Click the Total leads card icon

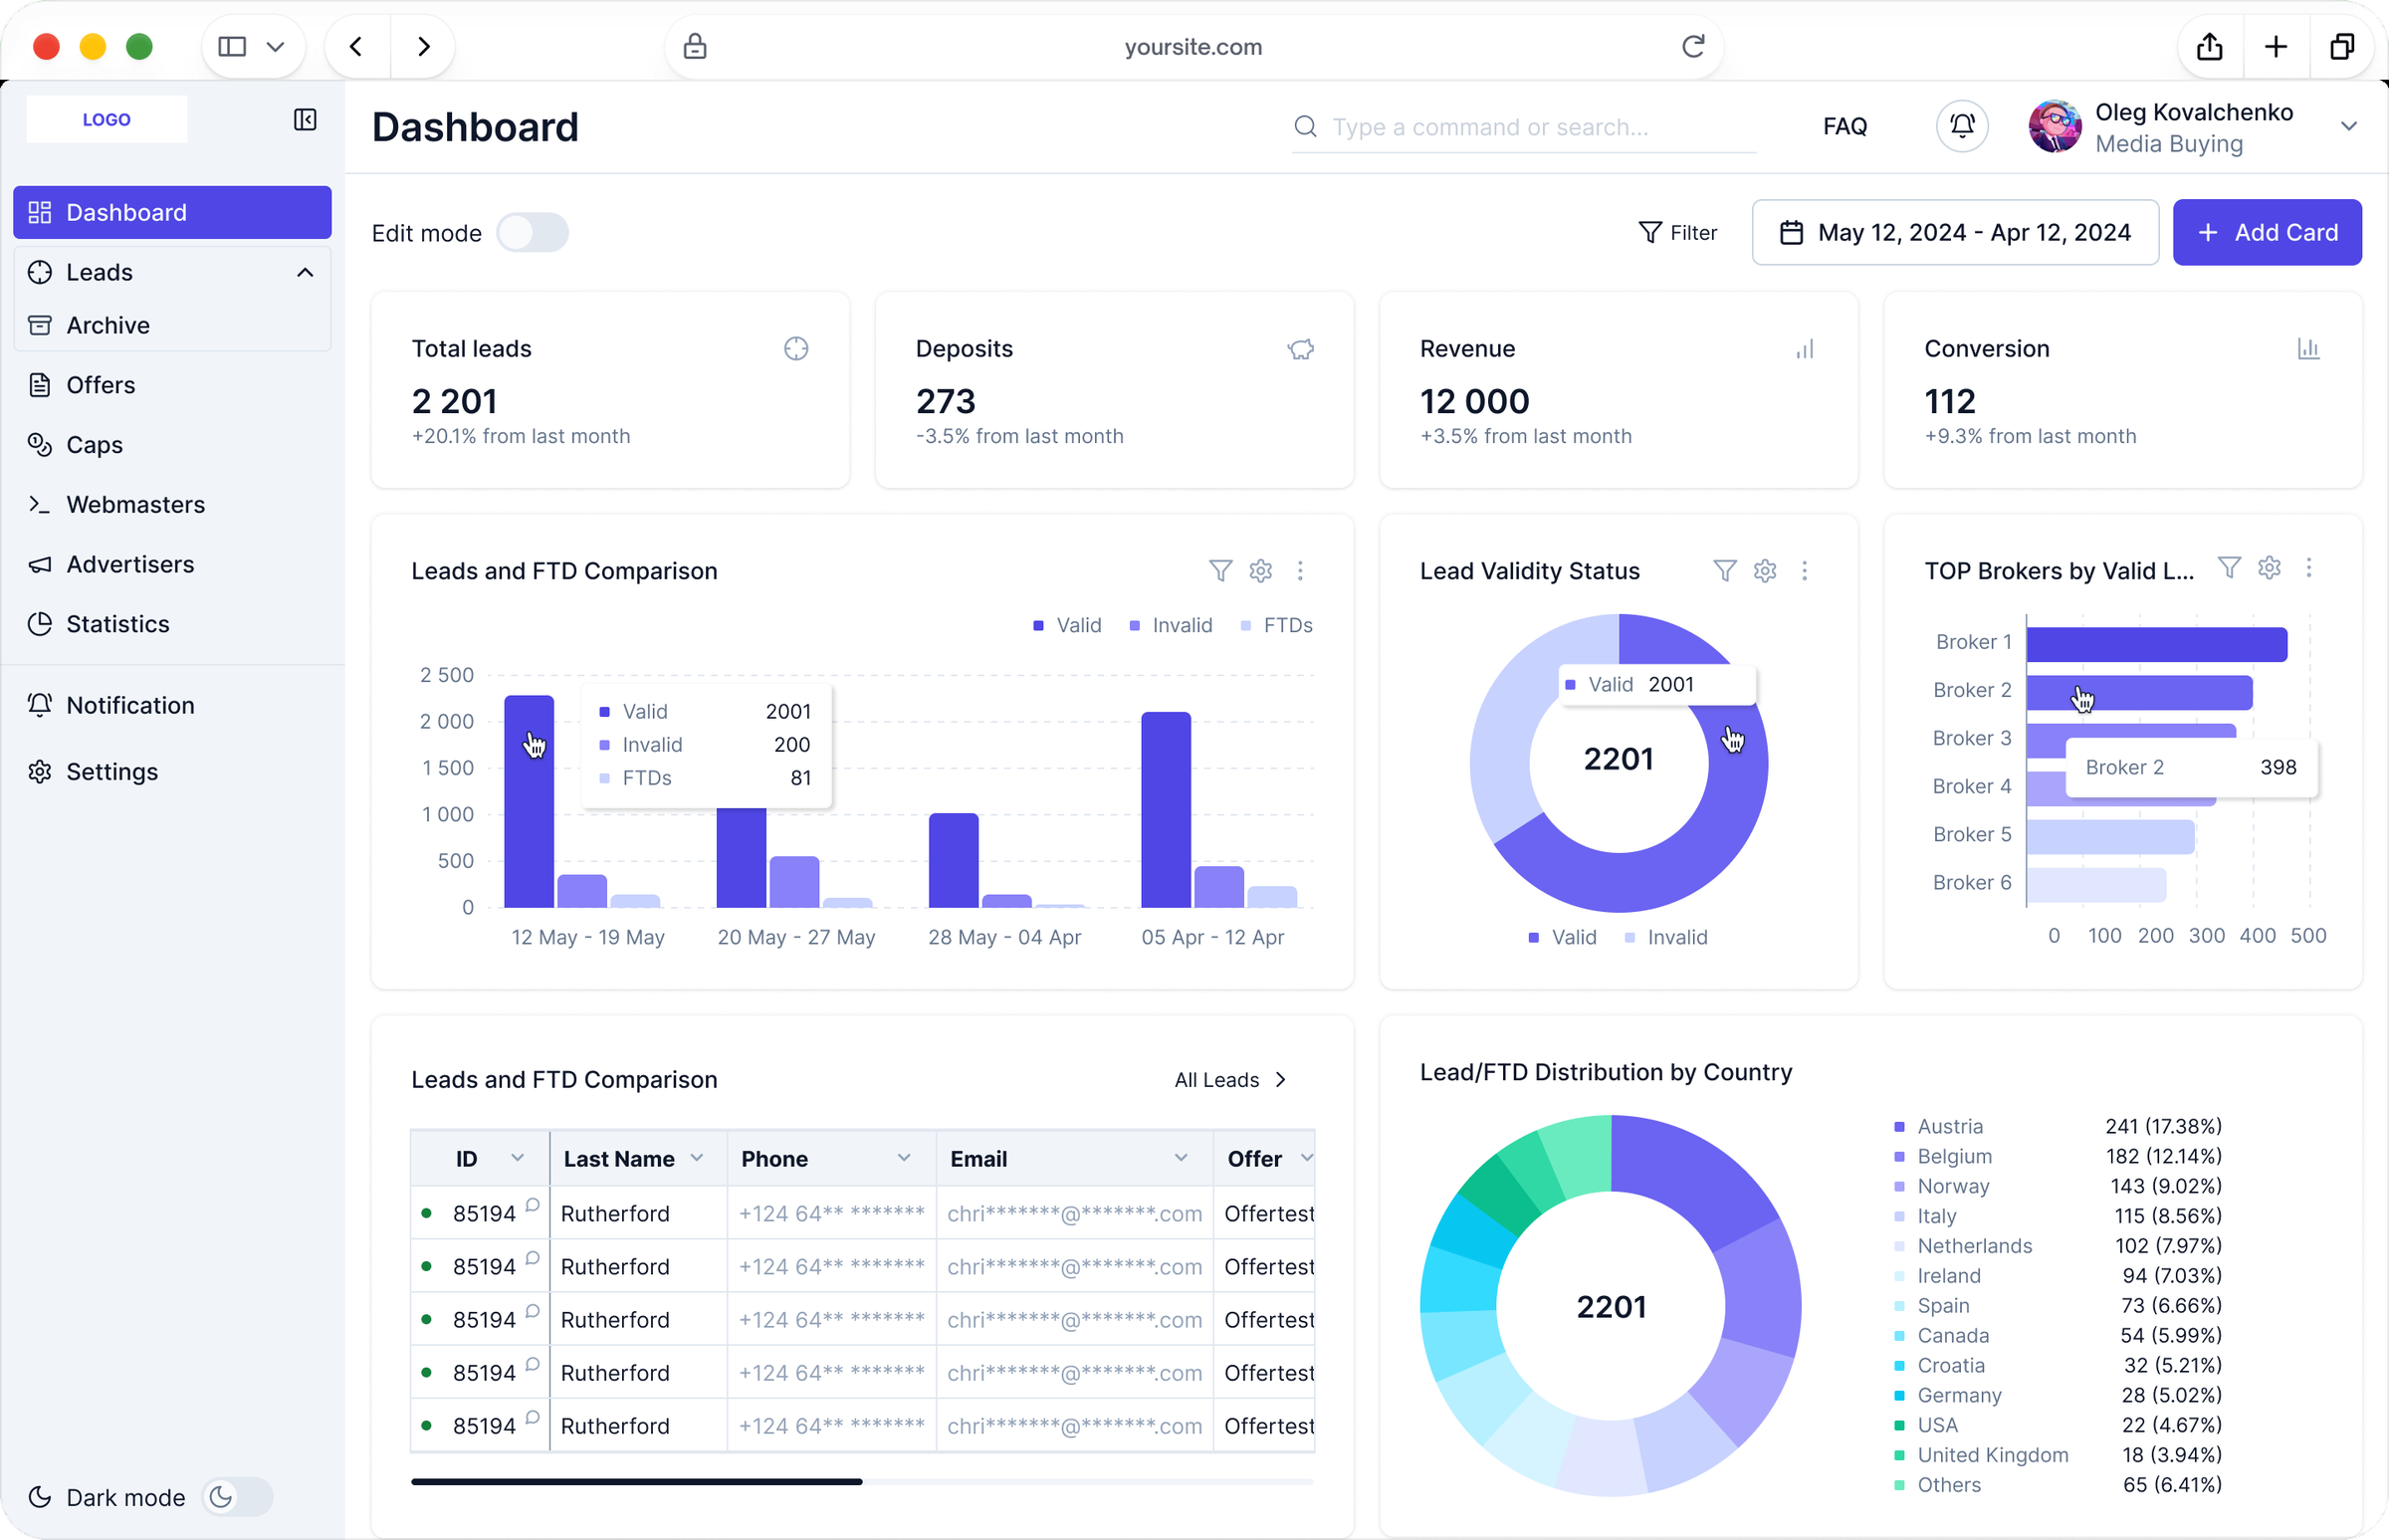(796, 349)
